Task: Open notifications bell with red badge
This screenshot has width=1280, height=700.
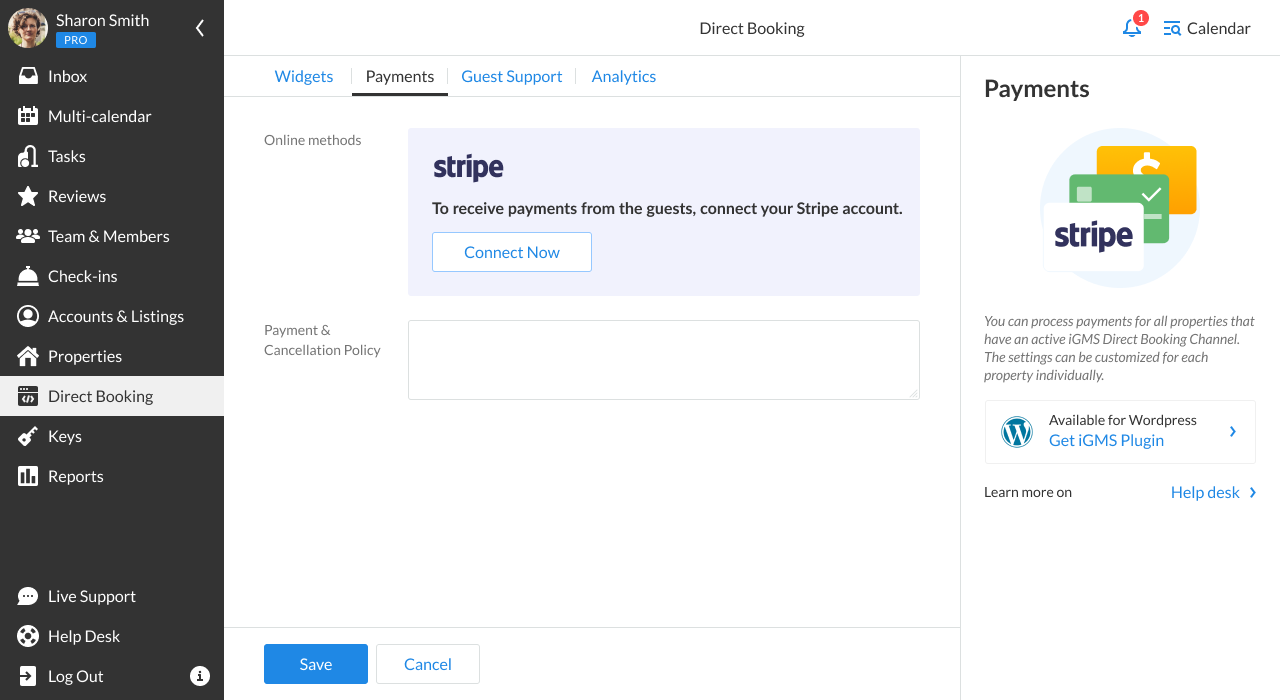Action: (1133, 27)
